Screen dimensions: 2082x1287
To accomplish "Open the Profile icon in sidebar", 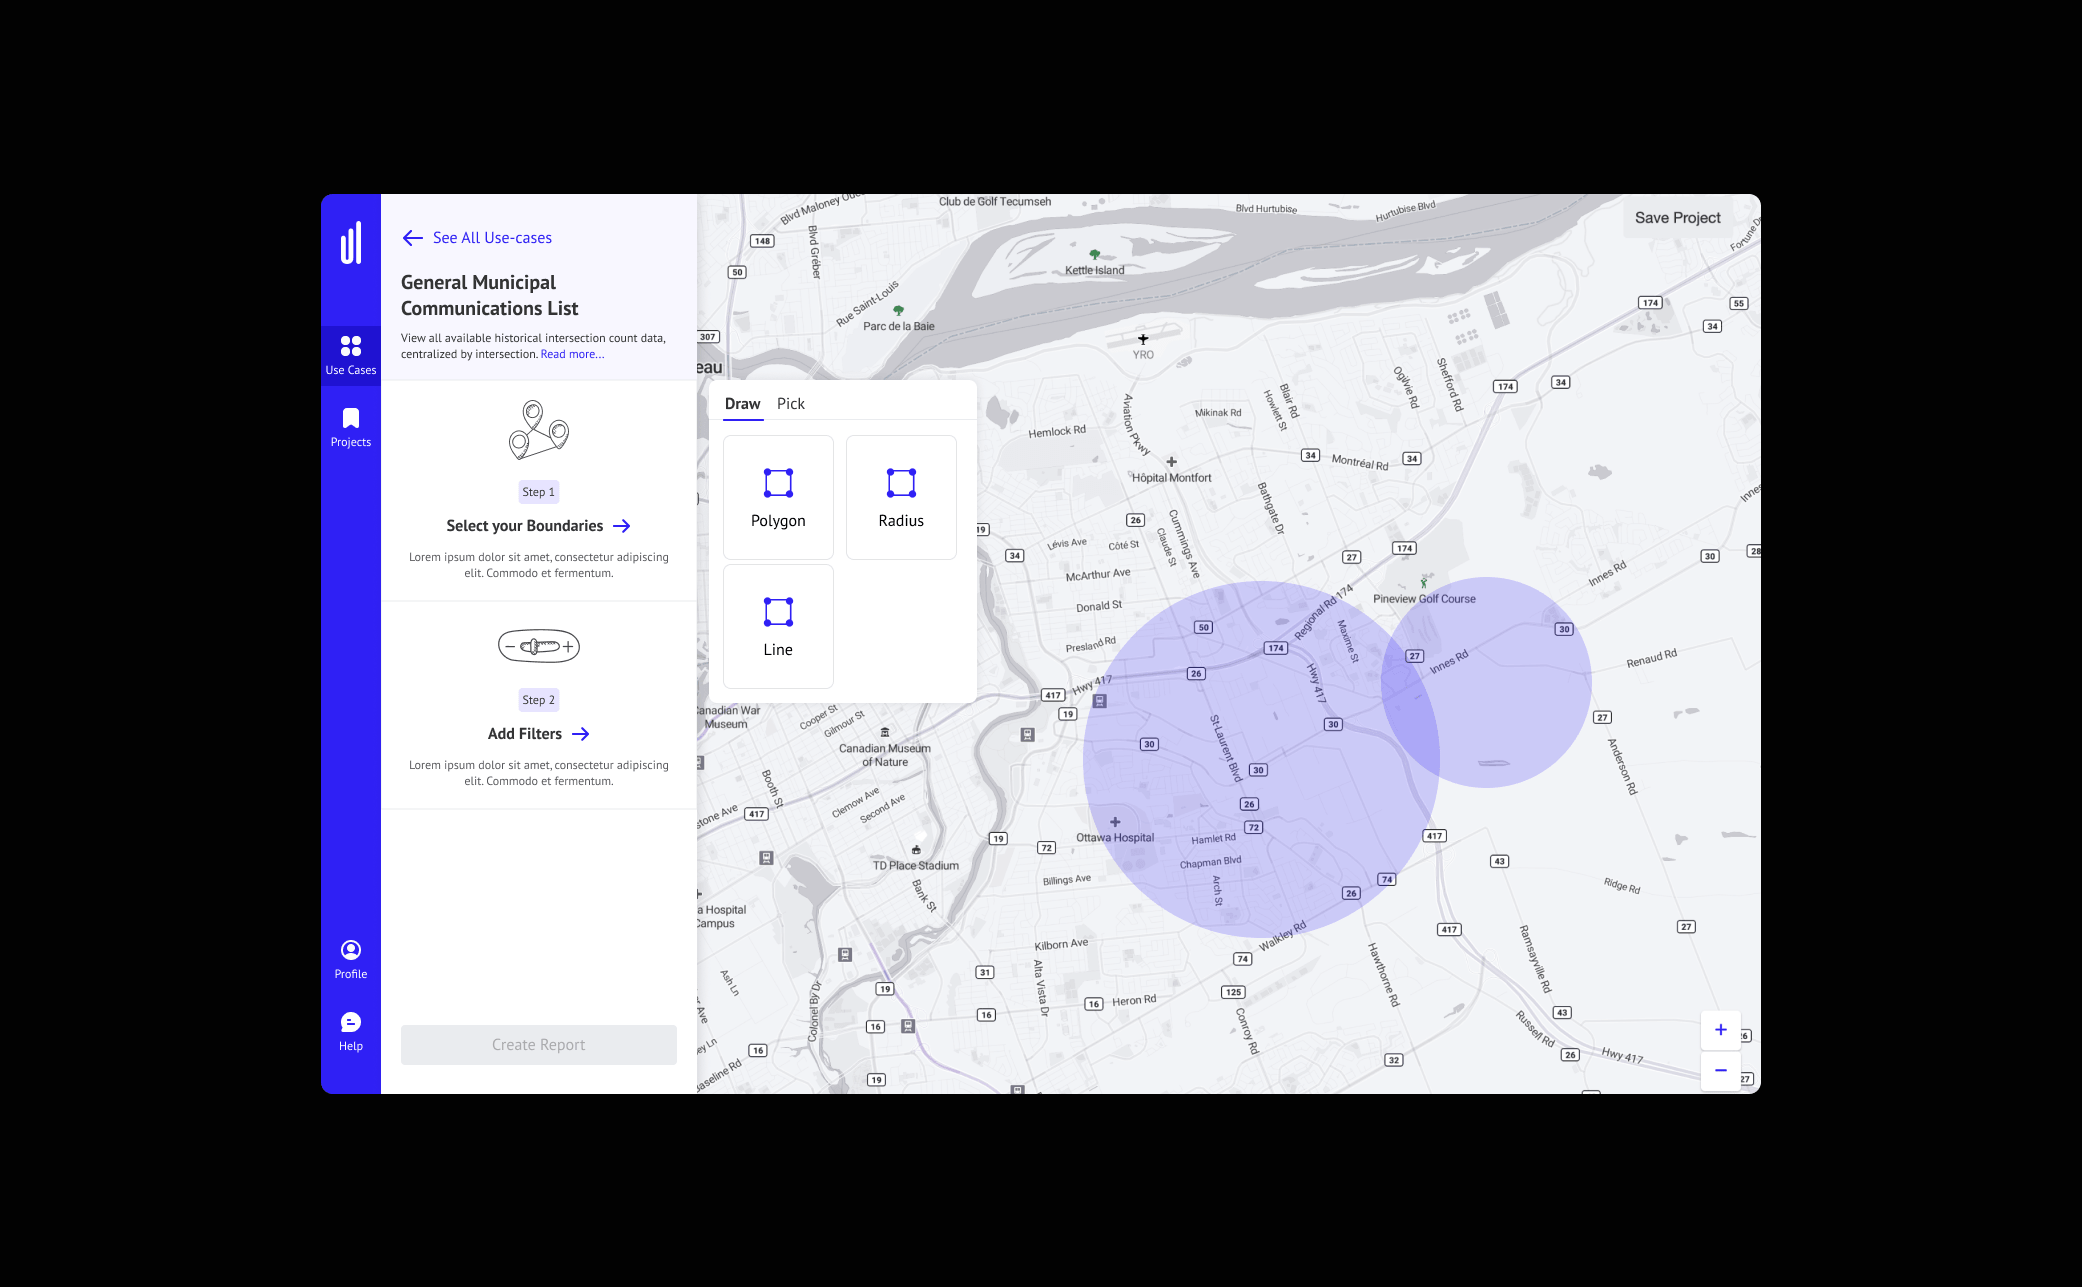I will click(x=350, y=950).
